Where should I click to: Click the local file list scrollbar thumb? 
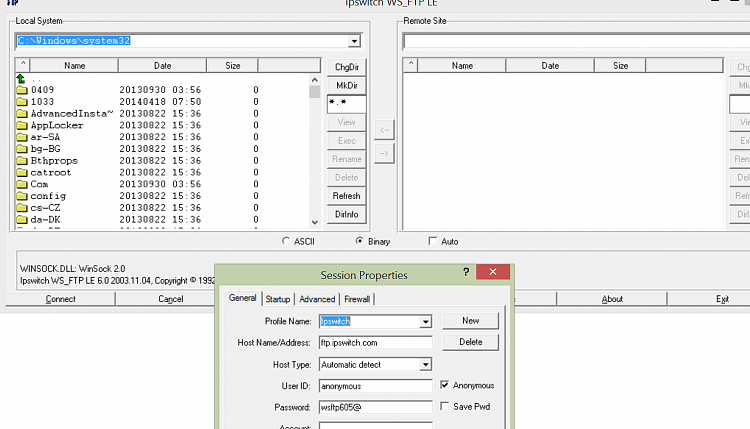pos(314,92)
